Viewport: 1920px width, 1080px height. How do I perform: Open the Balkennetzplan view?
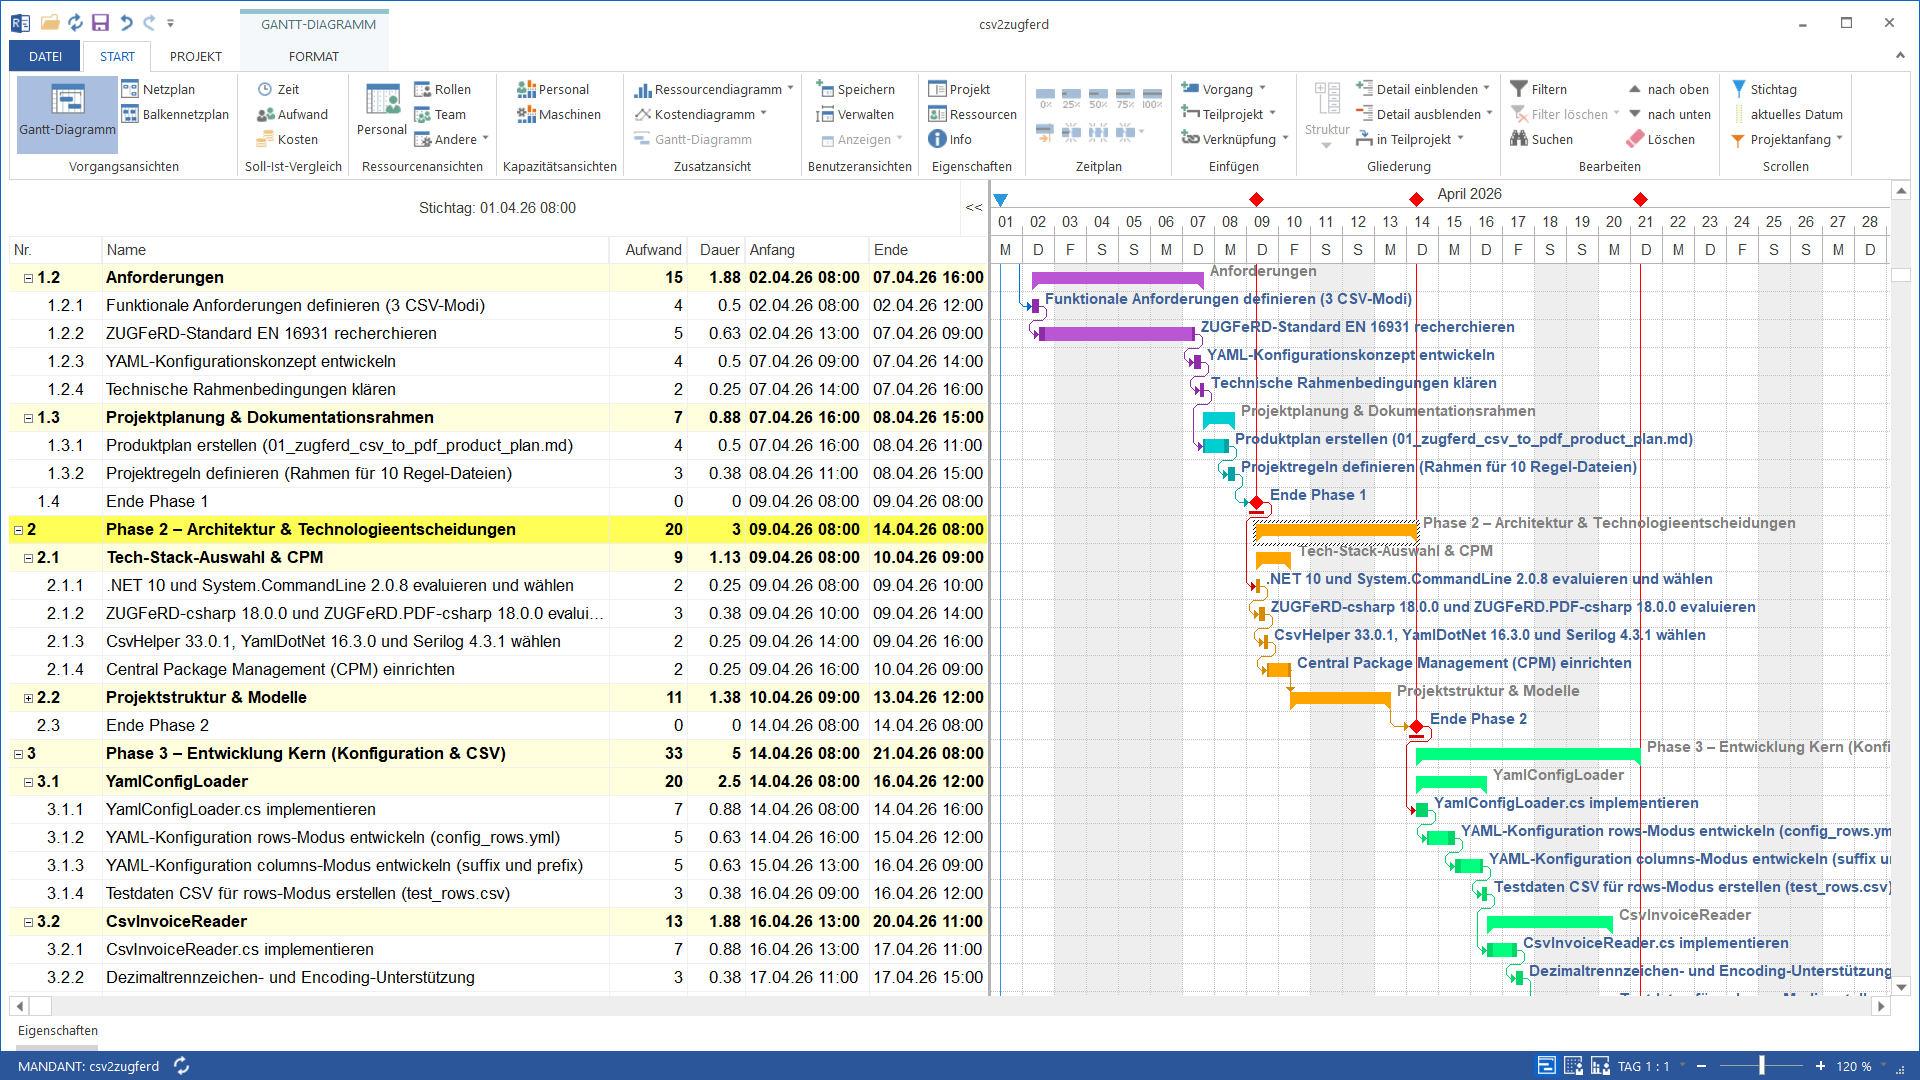(x=175, y=114)
